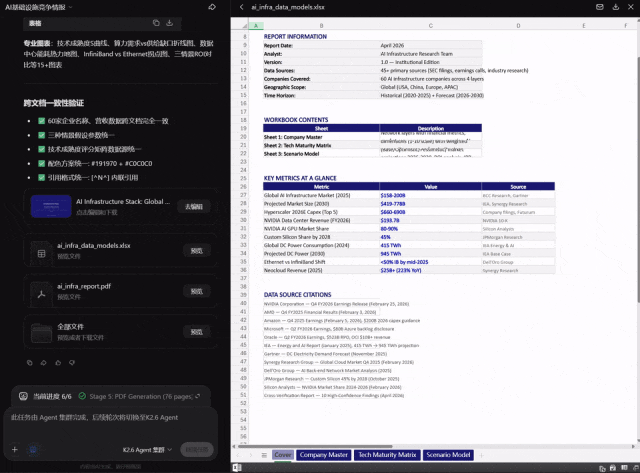Open the K2.6 Agent 集群 model dropdown
The height and width of the screenshot is (473, 640).
click(x=150, y=449)
